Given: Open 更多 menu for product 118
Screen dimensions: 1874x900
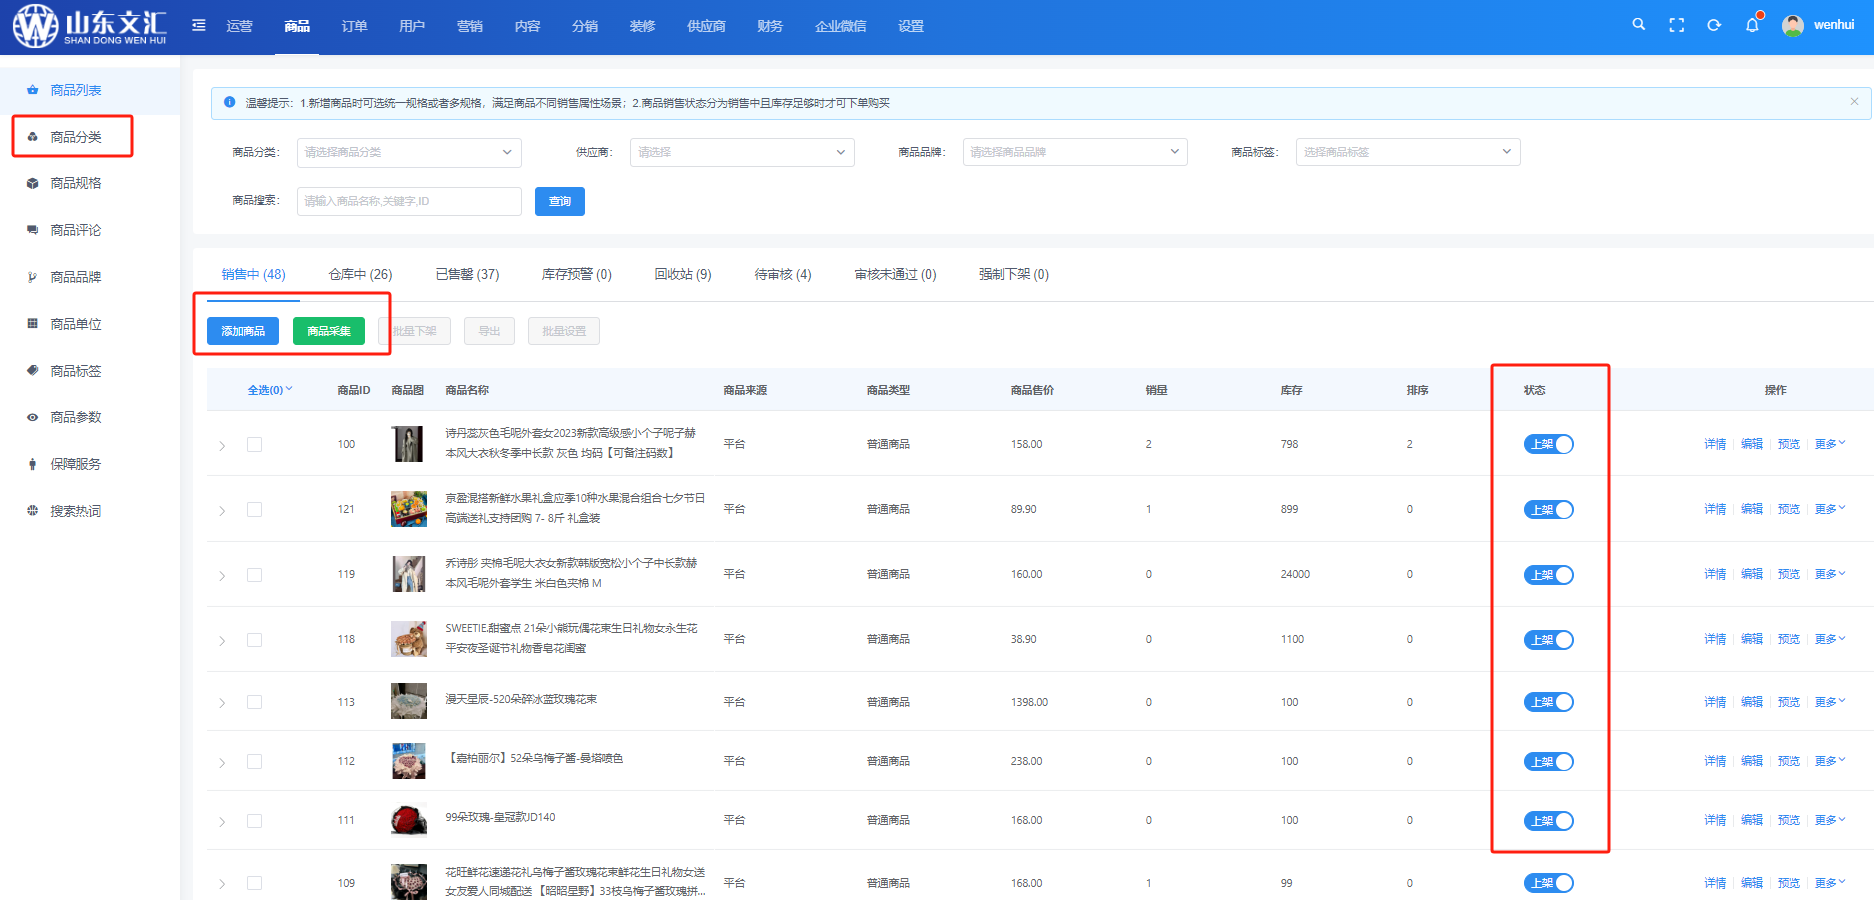Looking at the screenshot, I should tap(1830, 639).
